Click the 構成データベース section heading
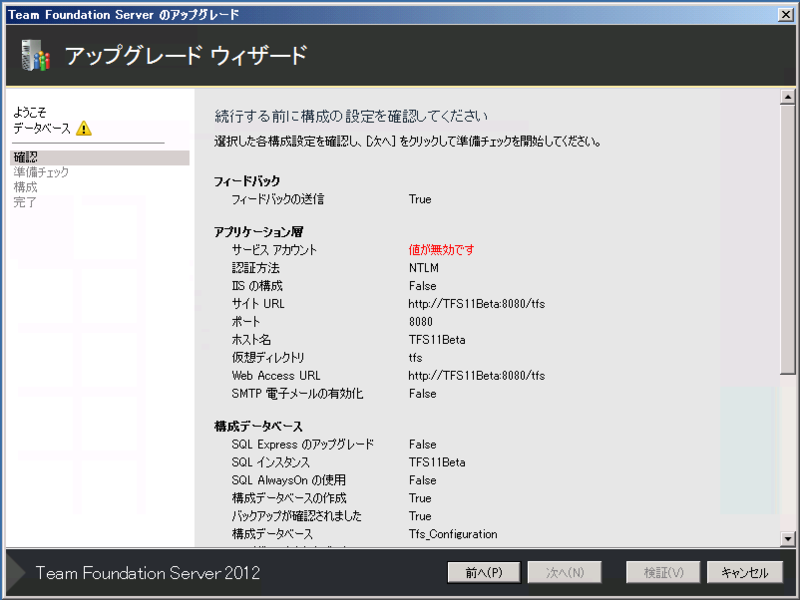The width and height of the screenshot is (800, 600). pos(258,427)
